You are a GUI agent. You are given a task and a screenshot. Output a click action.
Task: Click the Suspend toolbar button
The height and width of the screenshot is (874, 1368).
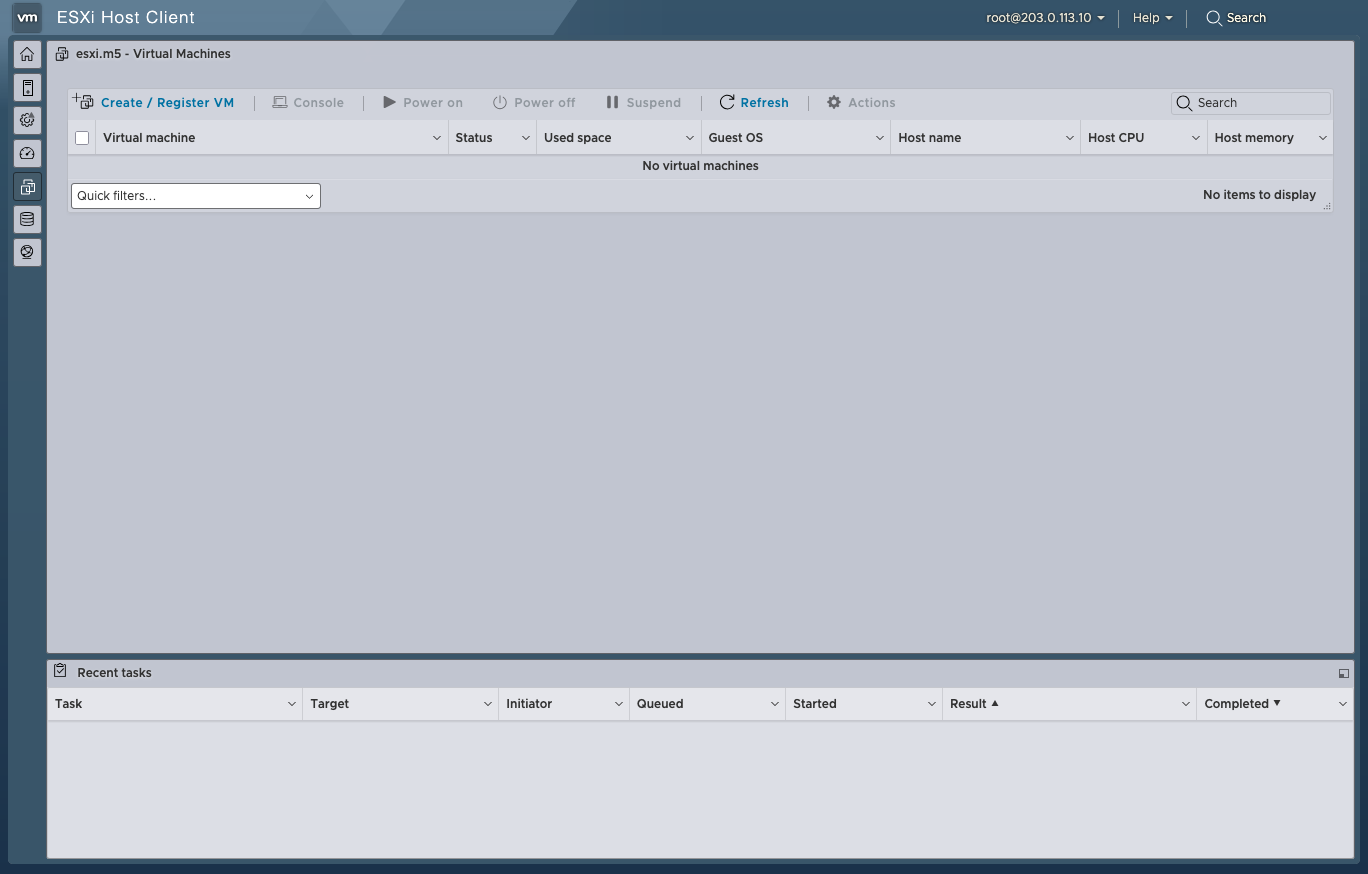coord(643,102)
